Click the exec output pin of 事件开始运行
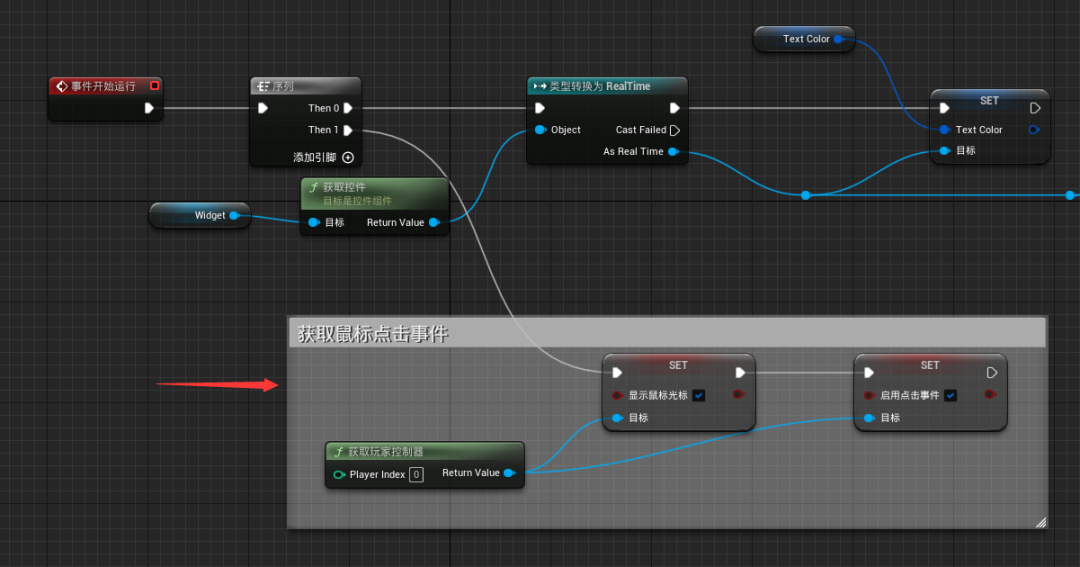Viewport: 1080px width, 567px height. click(149, 108)
